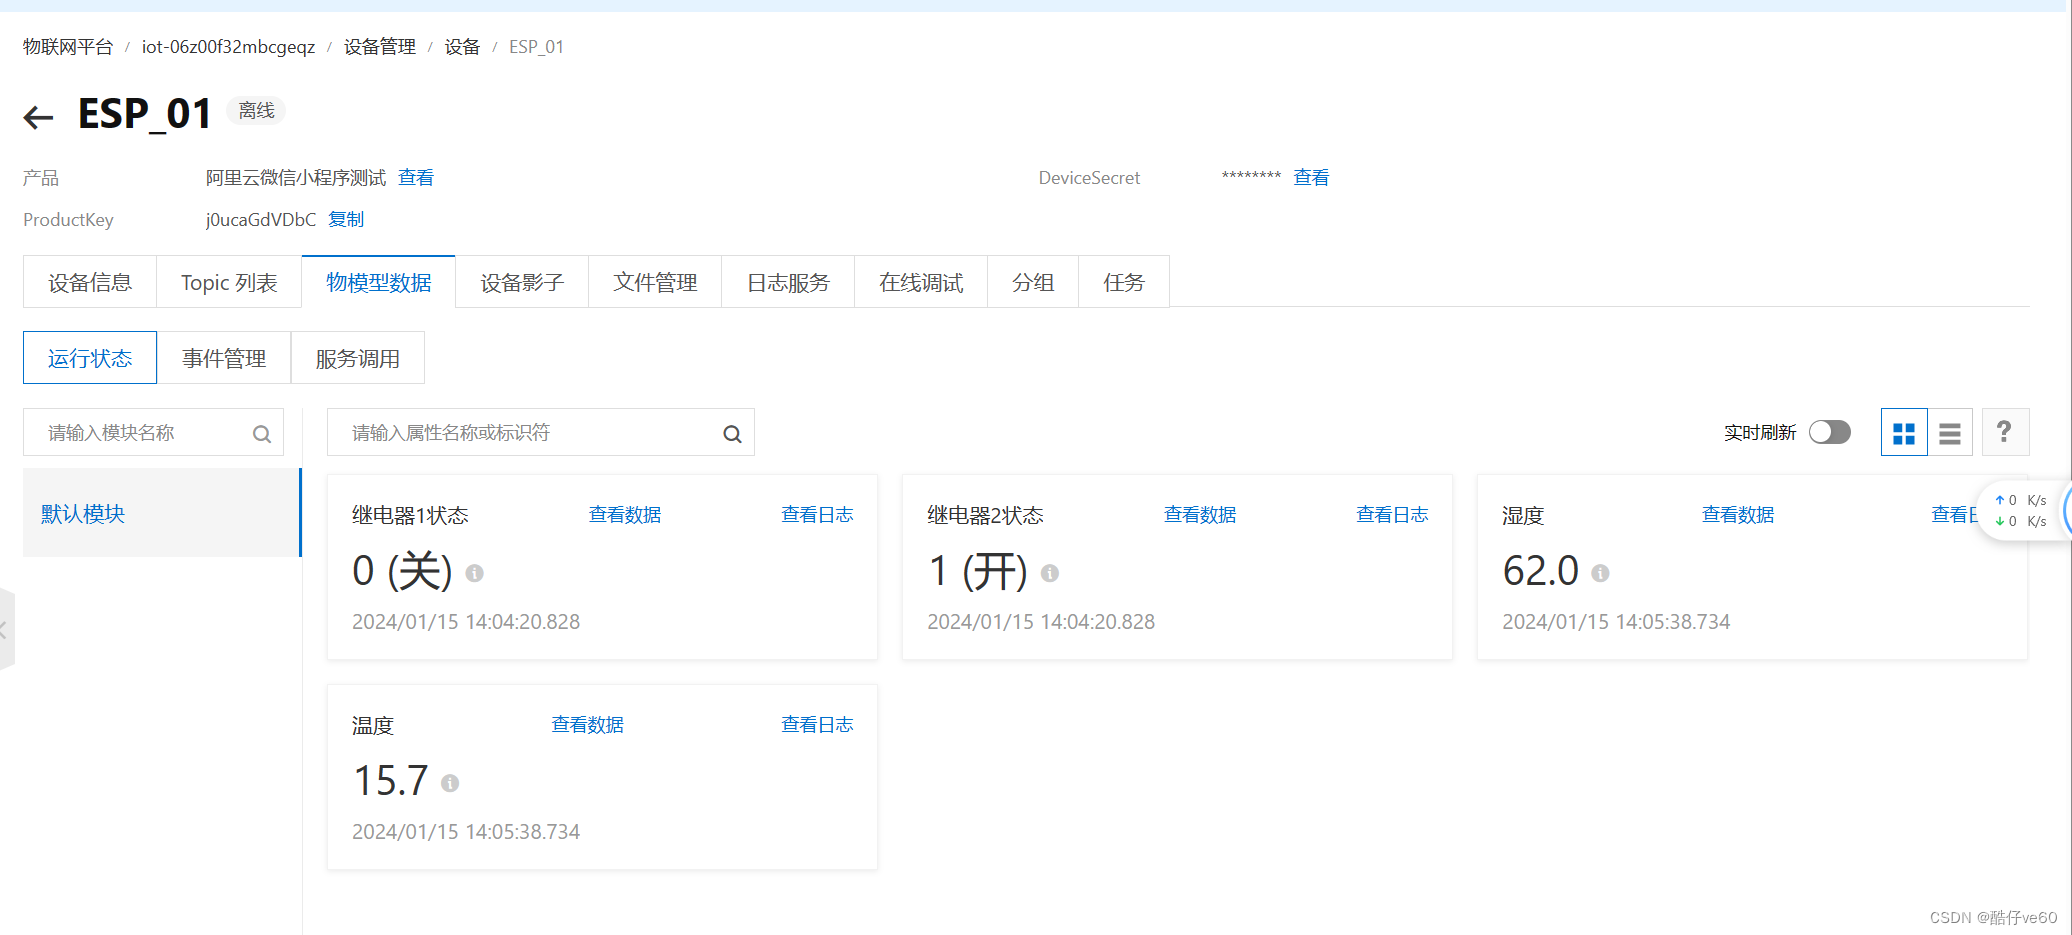This screenshot has width=2072, height=935.
Task: Switch to list view
Action: pyautogui.click(x=1949, y=431)
